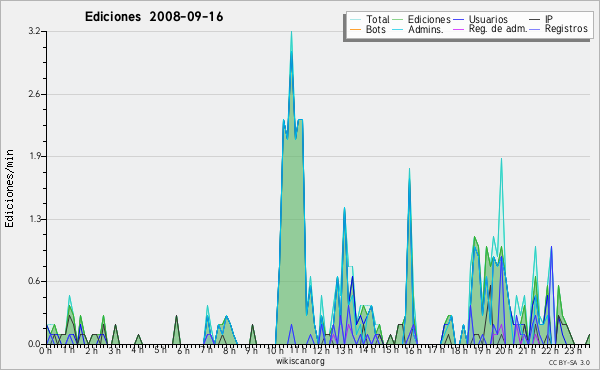Click the '8 h' x-axis label
Screen dimensions: 600x370
229,351
